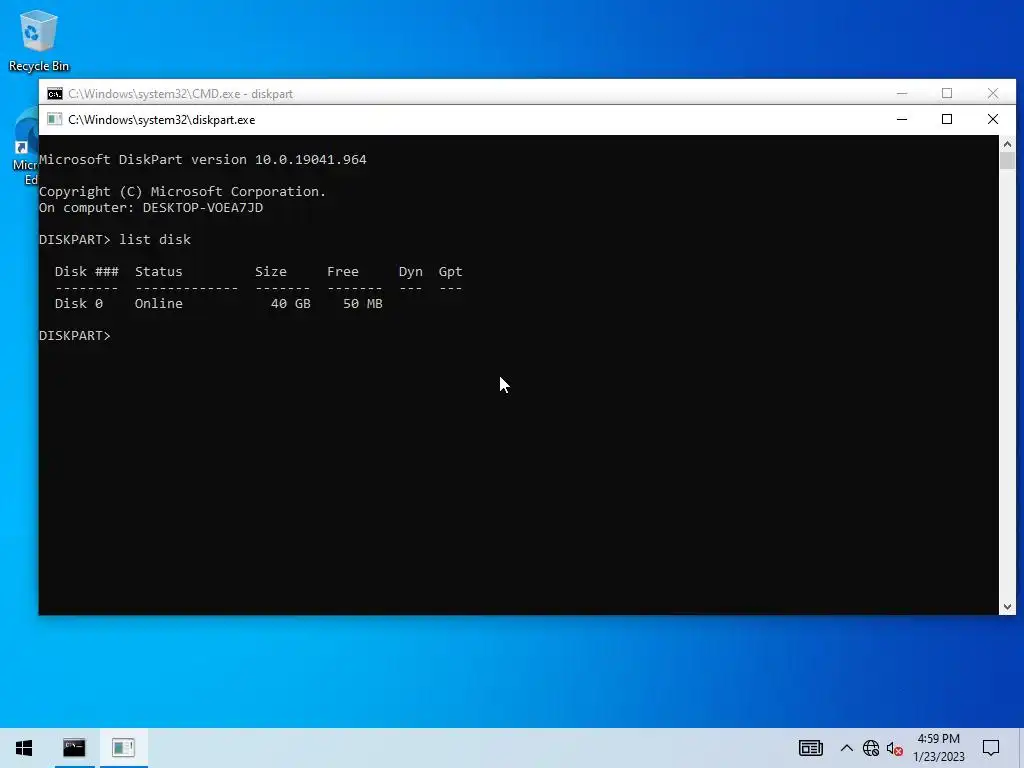The image size is (1024, 768).
Task: Click the diskpart.exe title bar icon
Action: point(55,120)
